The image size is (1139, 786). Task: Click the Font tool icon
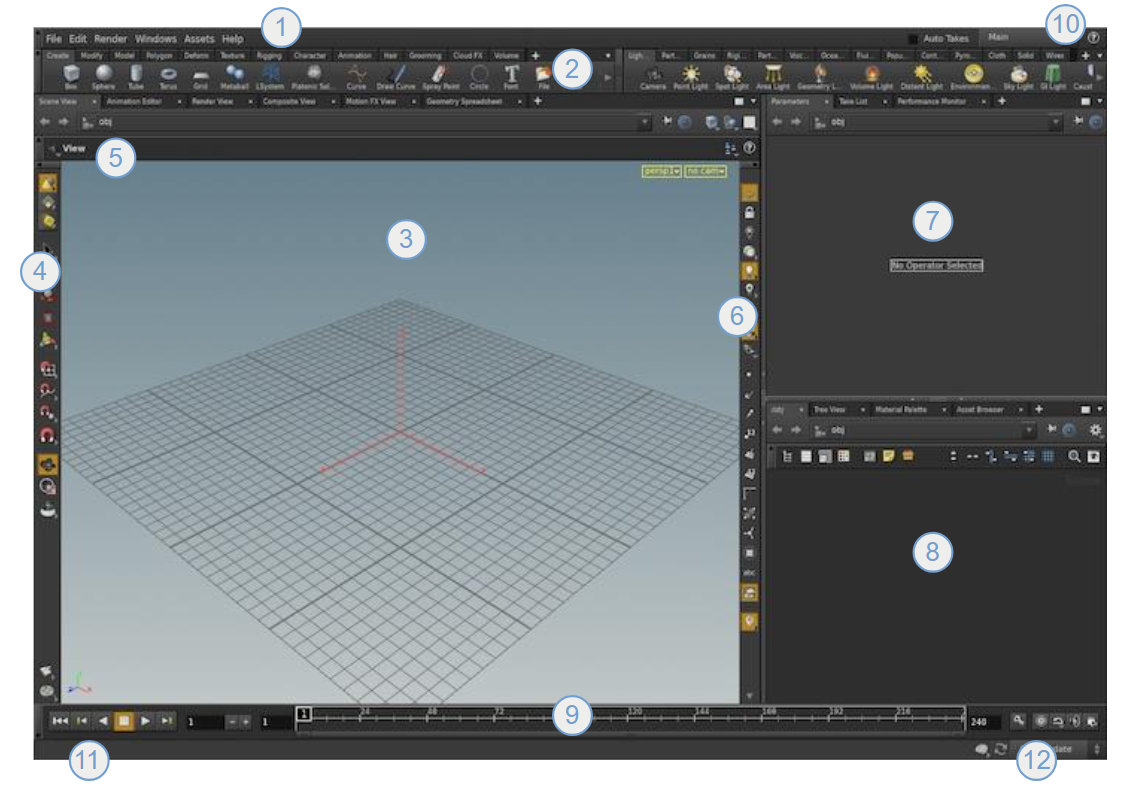click(x=511, y=76)
